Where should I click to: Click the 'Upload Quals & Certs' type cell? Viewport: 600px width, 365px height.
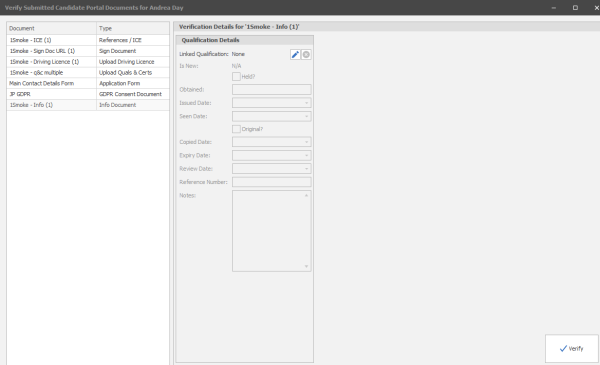pos(133,72)
